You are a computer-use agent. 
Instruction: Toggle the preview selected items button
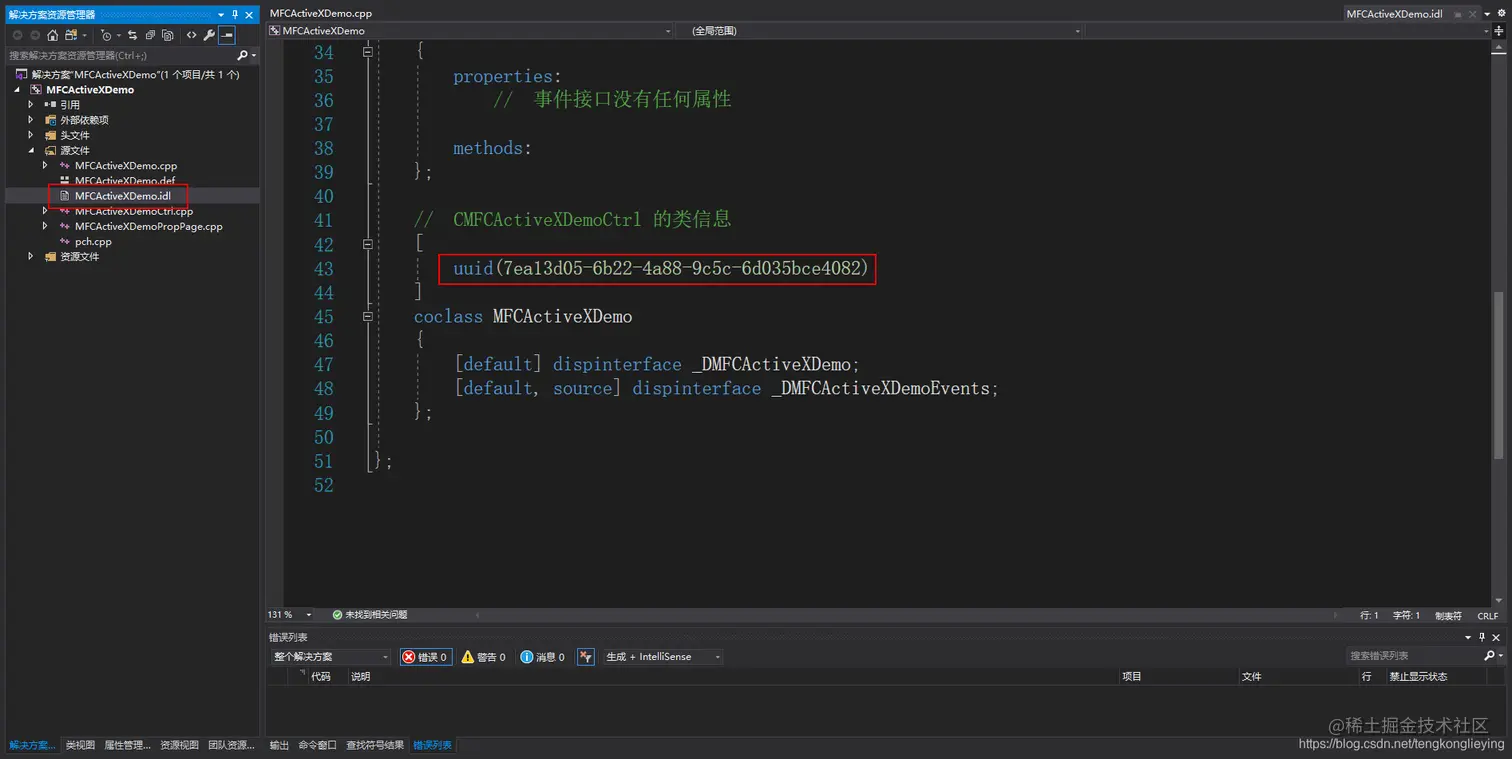[x=227, y=35]
